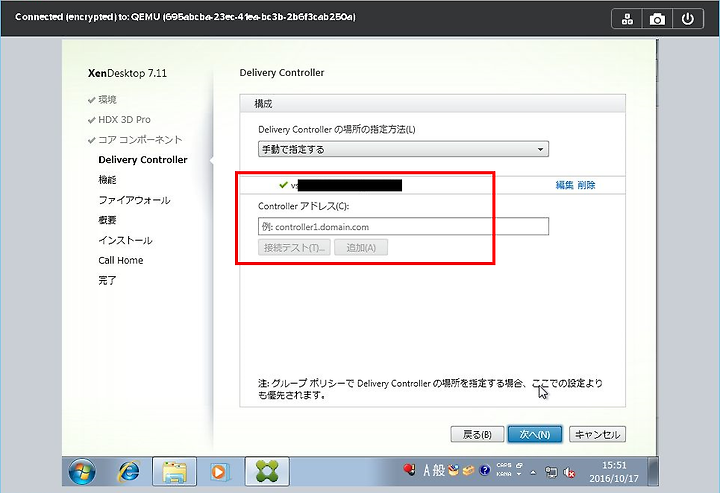Select the 'コア コンポーネント' wizard step
Viewport: 720px width, 493px height.
tap(141, 140)
